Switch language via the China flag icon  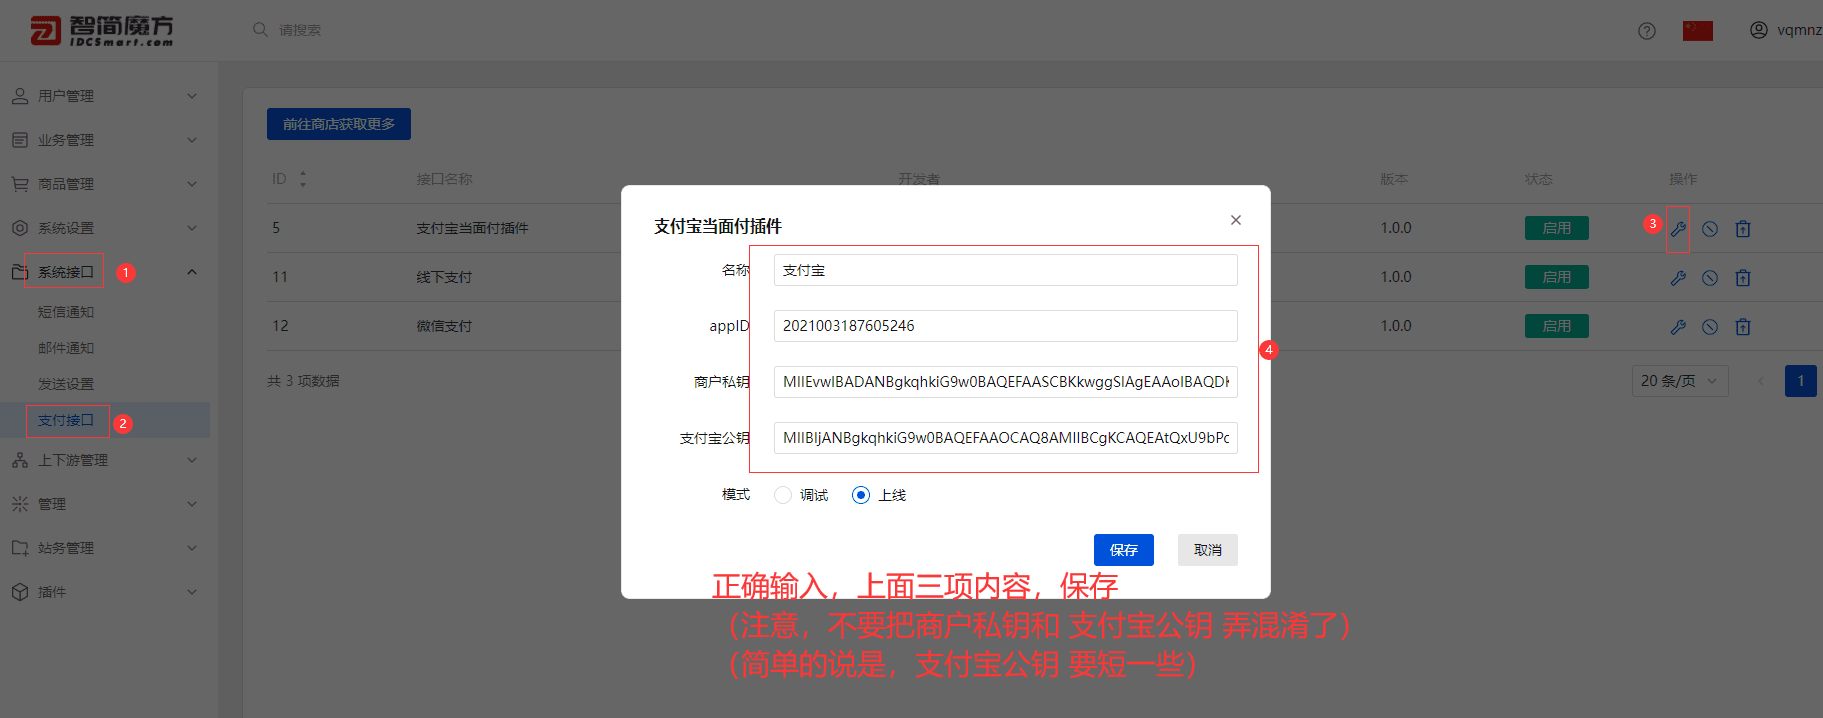click(x=1698, y=31)
